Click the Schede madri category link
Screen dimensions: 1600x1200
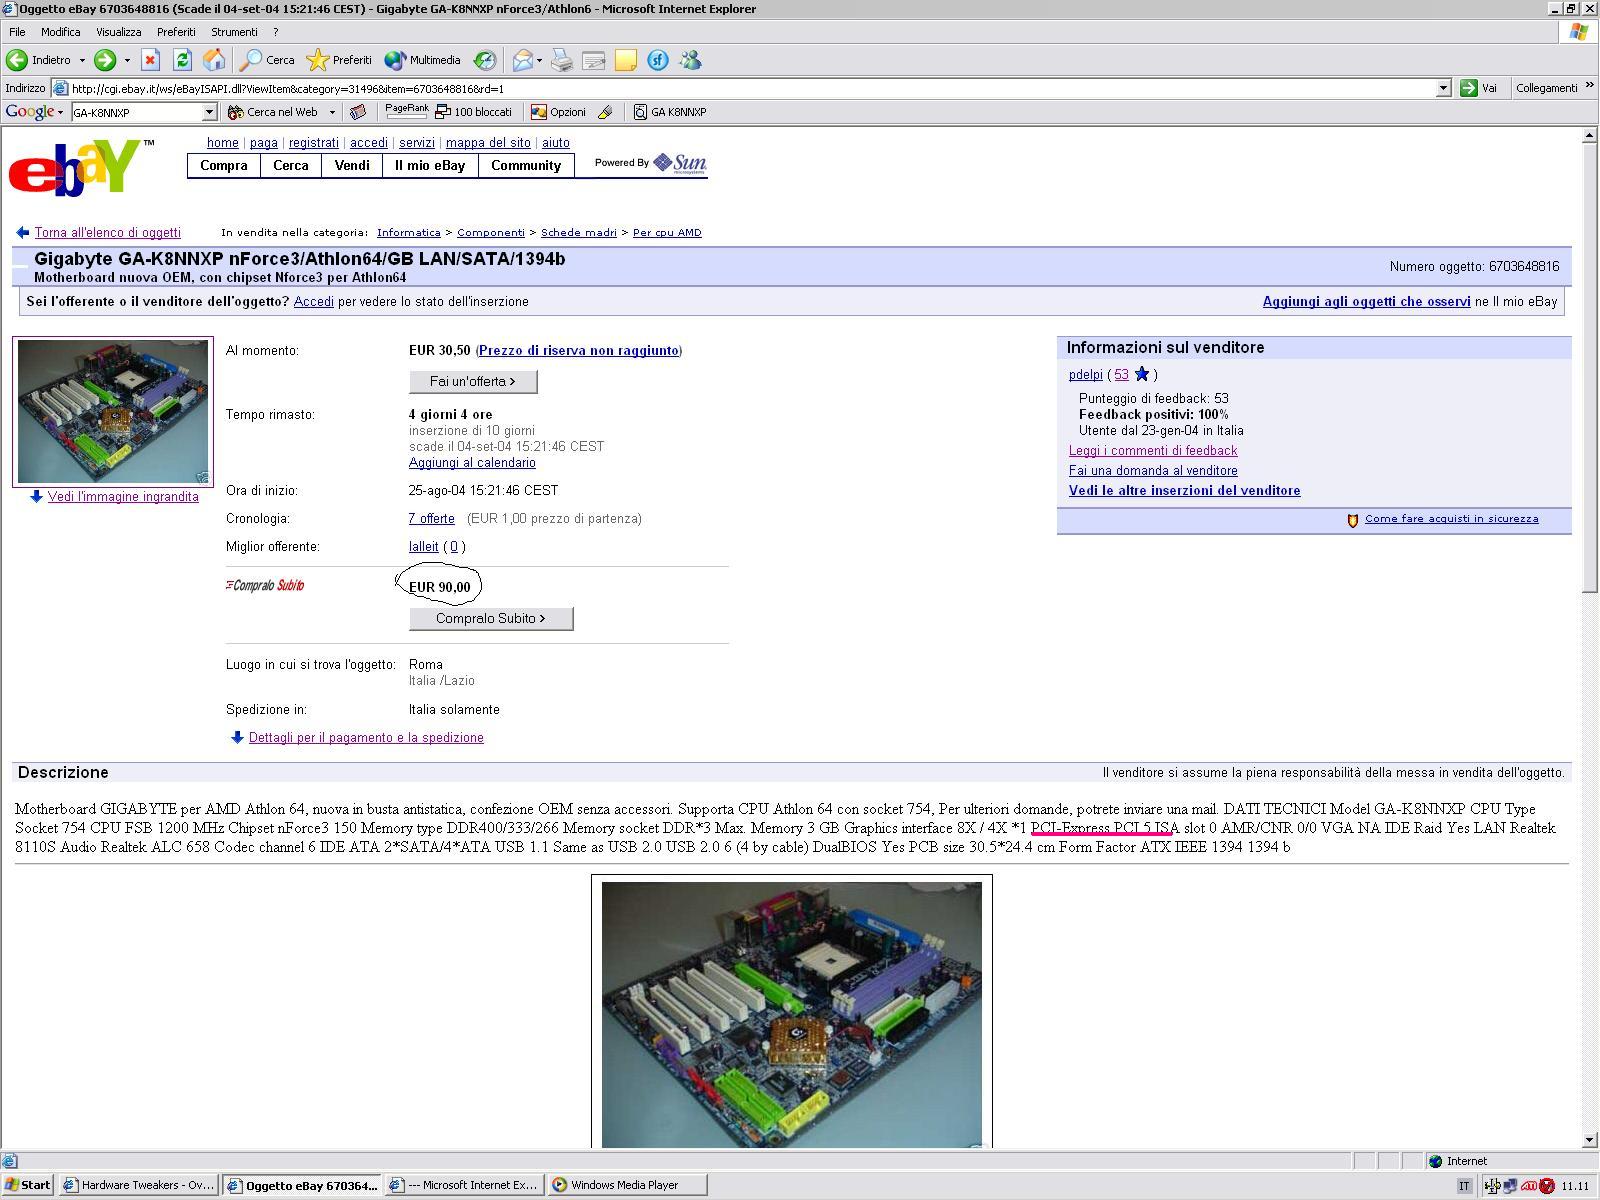579,232
